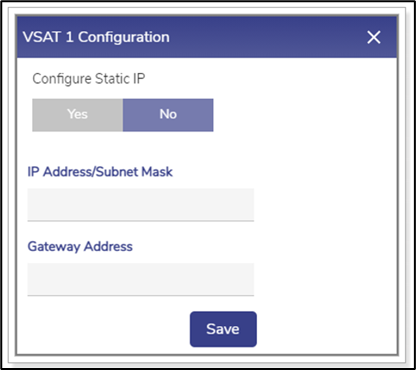Click the IP Address/Subnet Mask label
Image resolution: width=416 pixels, height=370 pixels.
(x=100, y=172)
